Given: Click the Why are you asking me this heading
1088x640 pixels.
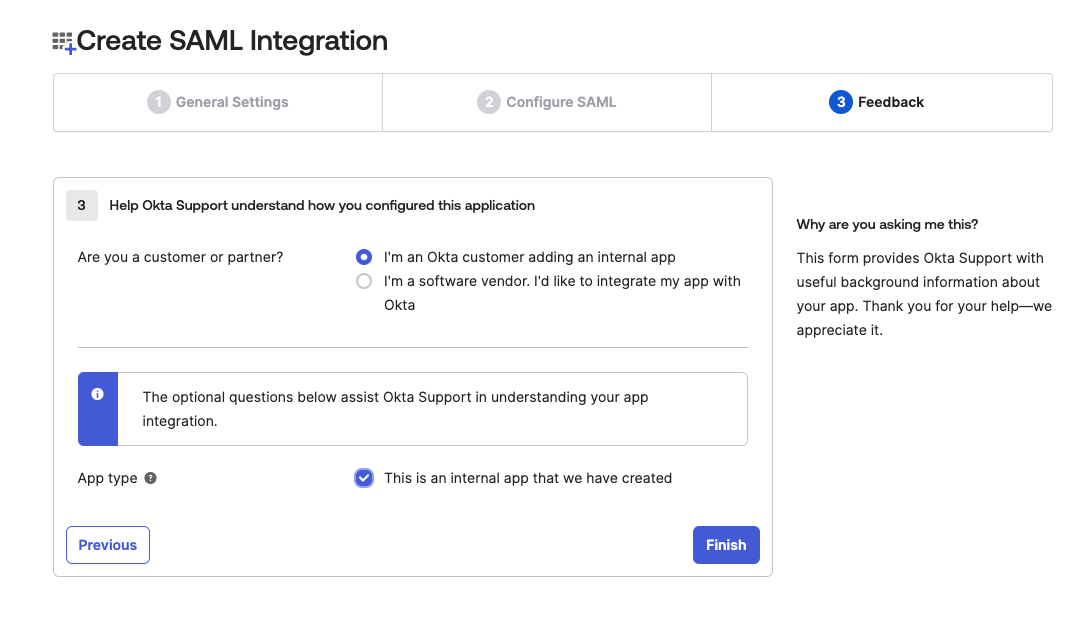Looking at the screenshot, I should (x=887, y=224).
